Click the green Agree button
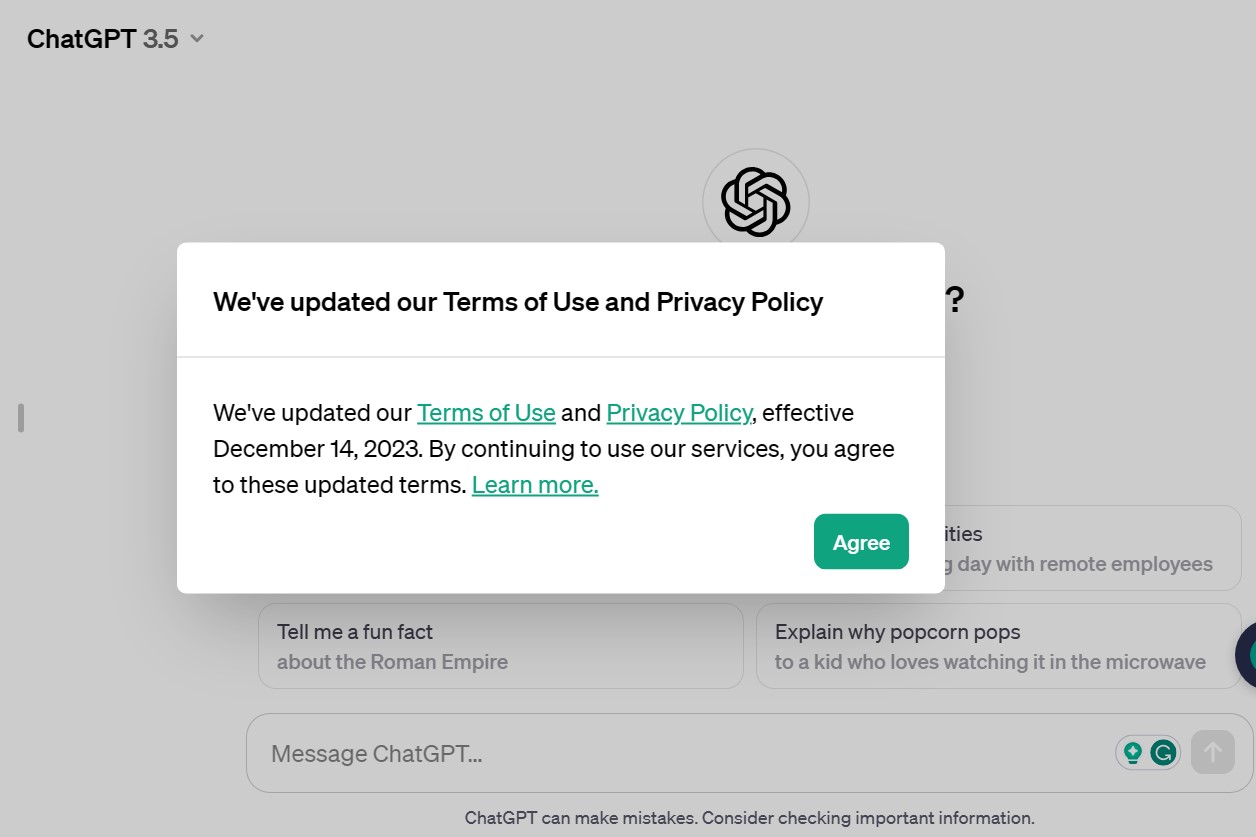The image size is (1256, 837). coord(861,542)
